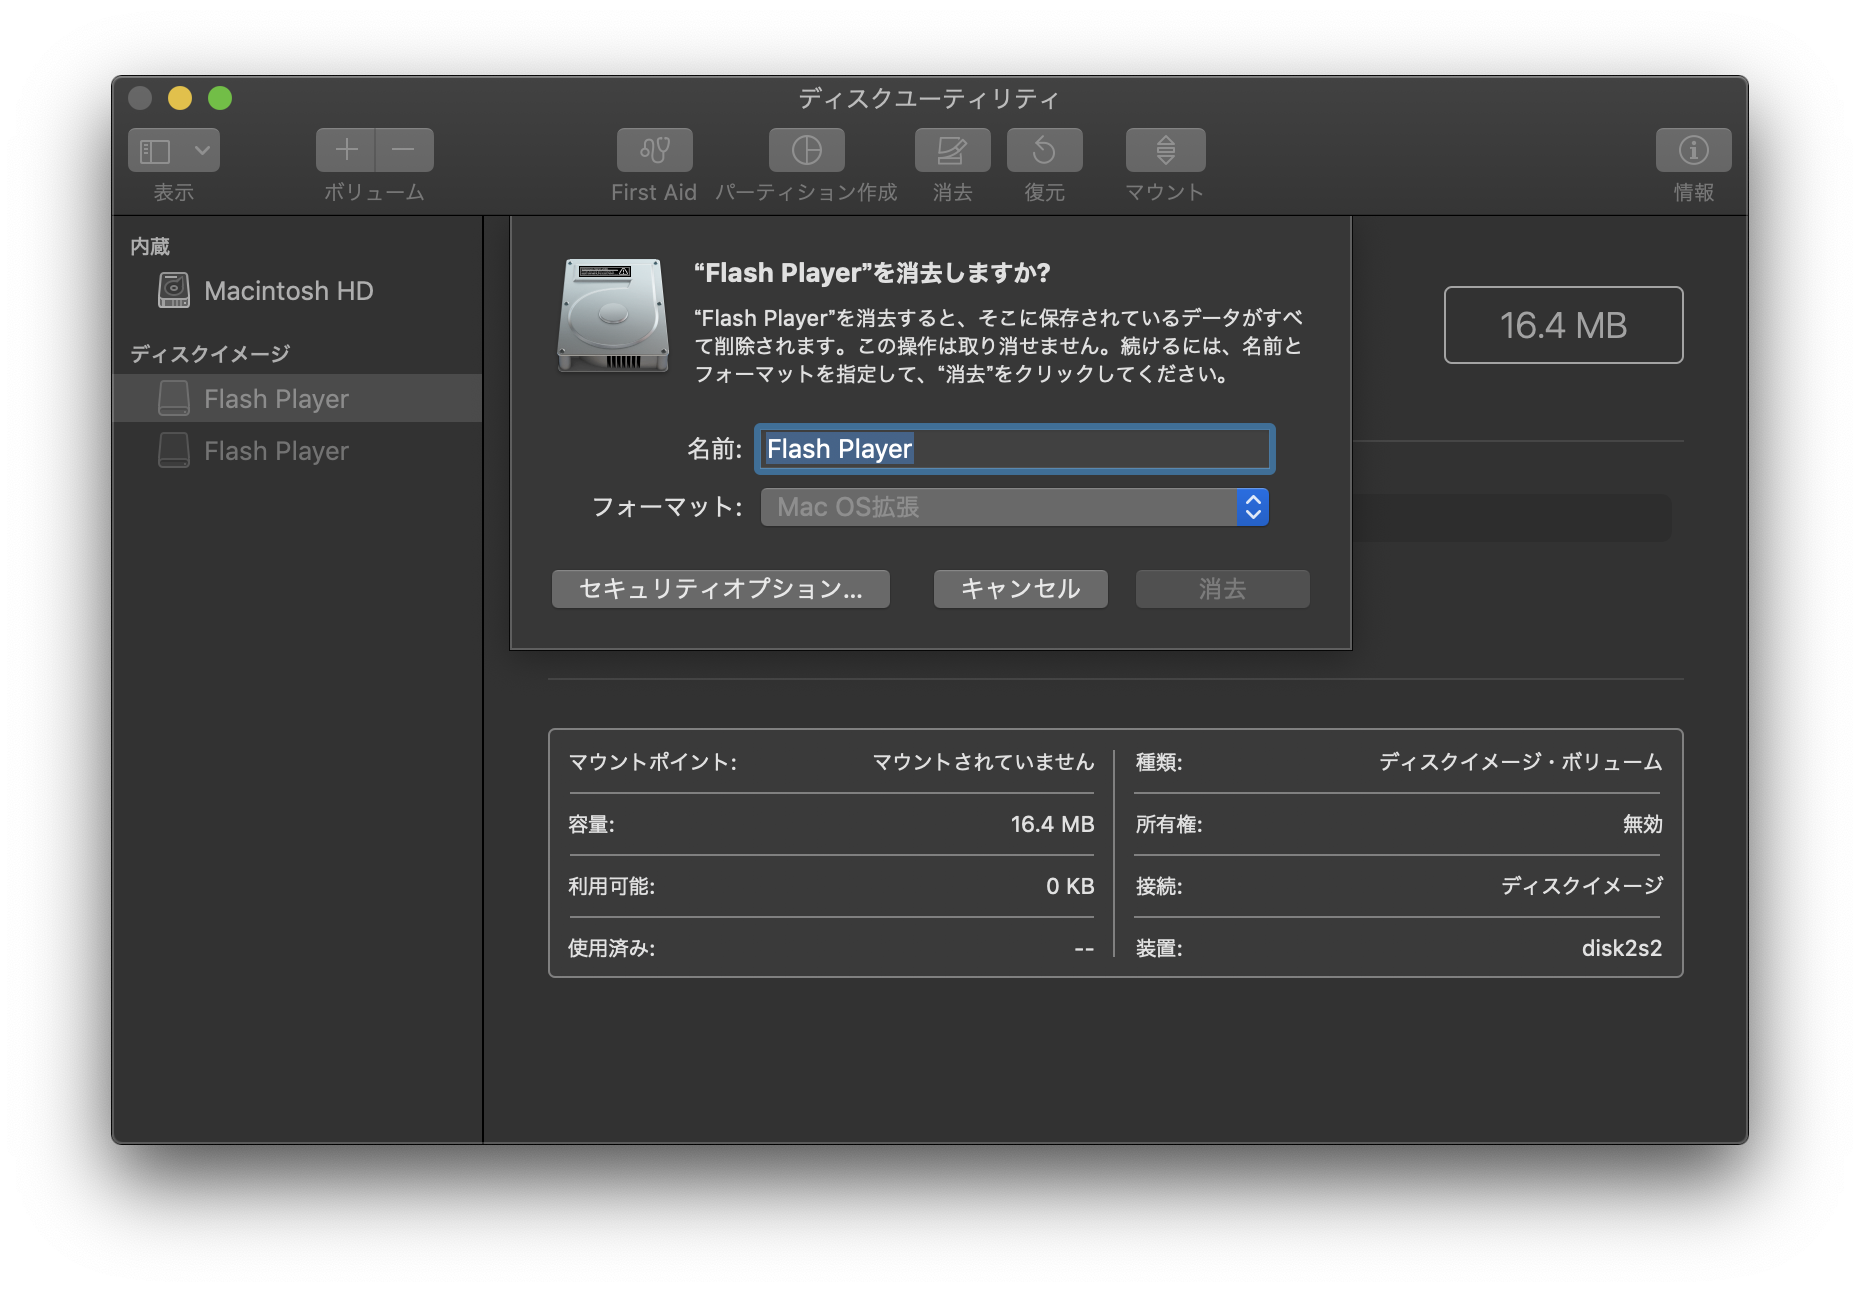Click the mount (マウント) toolbar icon
Viewport: 1860px width, 1292px height.
1165,151
